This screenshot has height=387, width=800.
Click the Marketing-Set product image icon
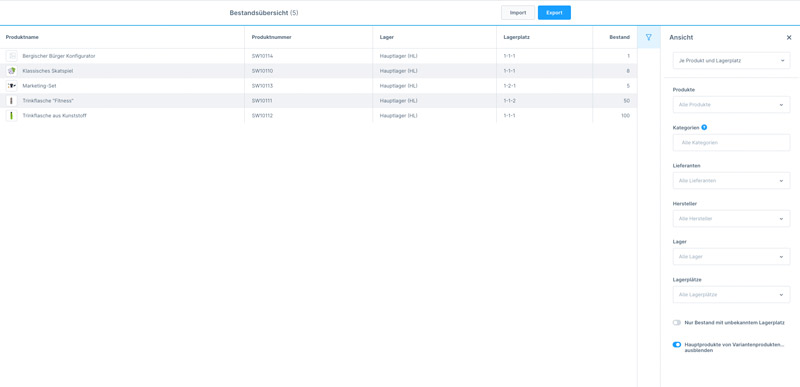[x=12, y=86]
